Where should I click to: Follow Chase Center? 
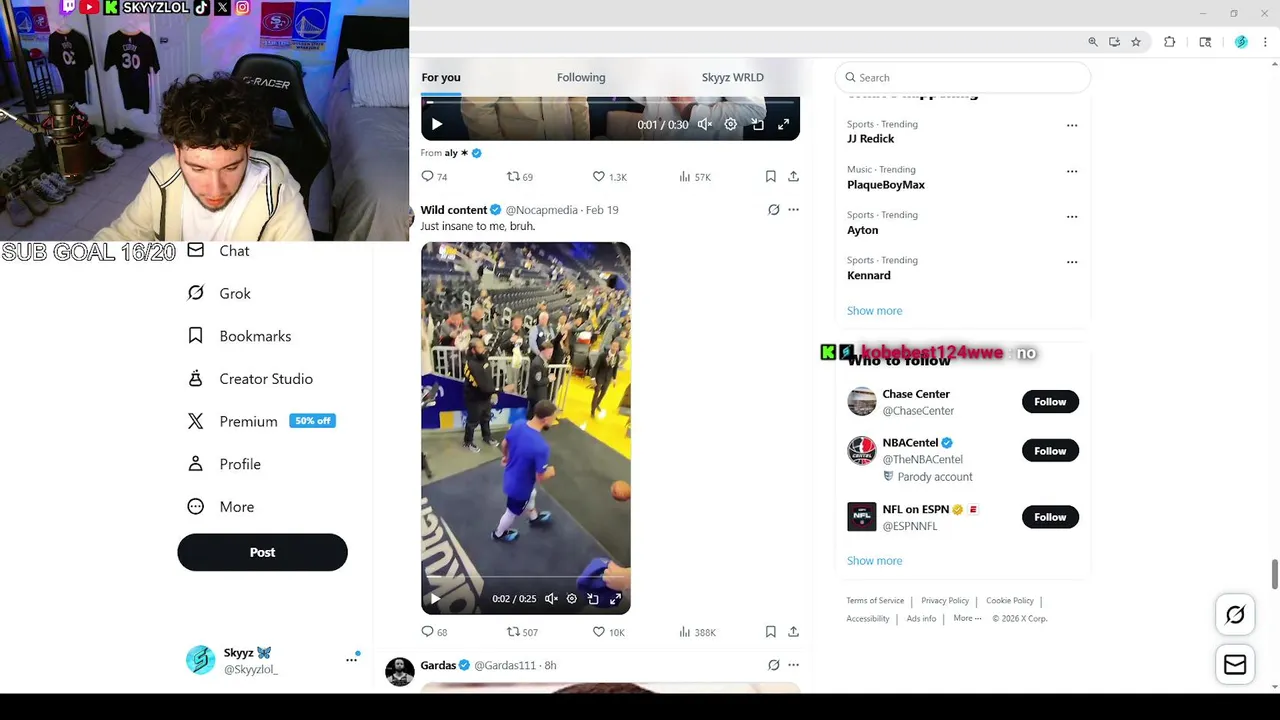(1050, 402)
